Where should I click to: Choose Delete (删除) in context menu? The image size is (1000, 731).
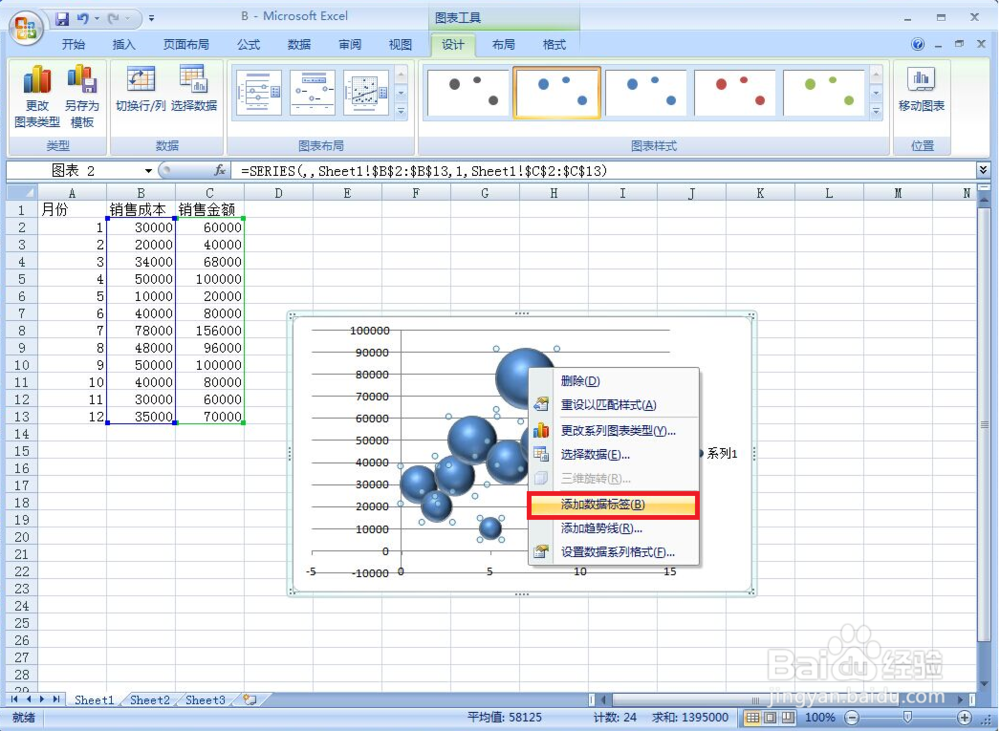614,381
